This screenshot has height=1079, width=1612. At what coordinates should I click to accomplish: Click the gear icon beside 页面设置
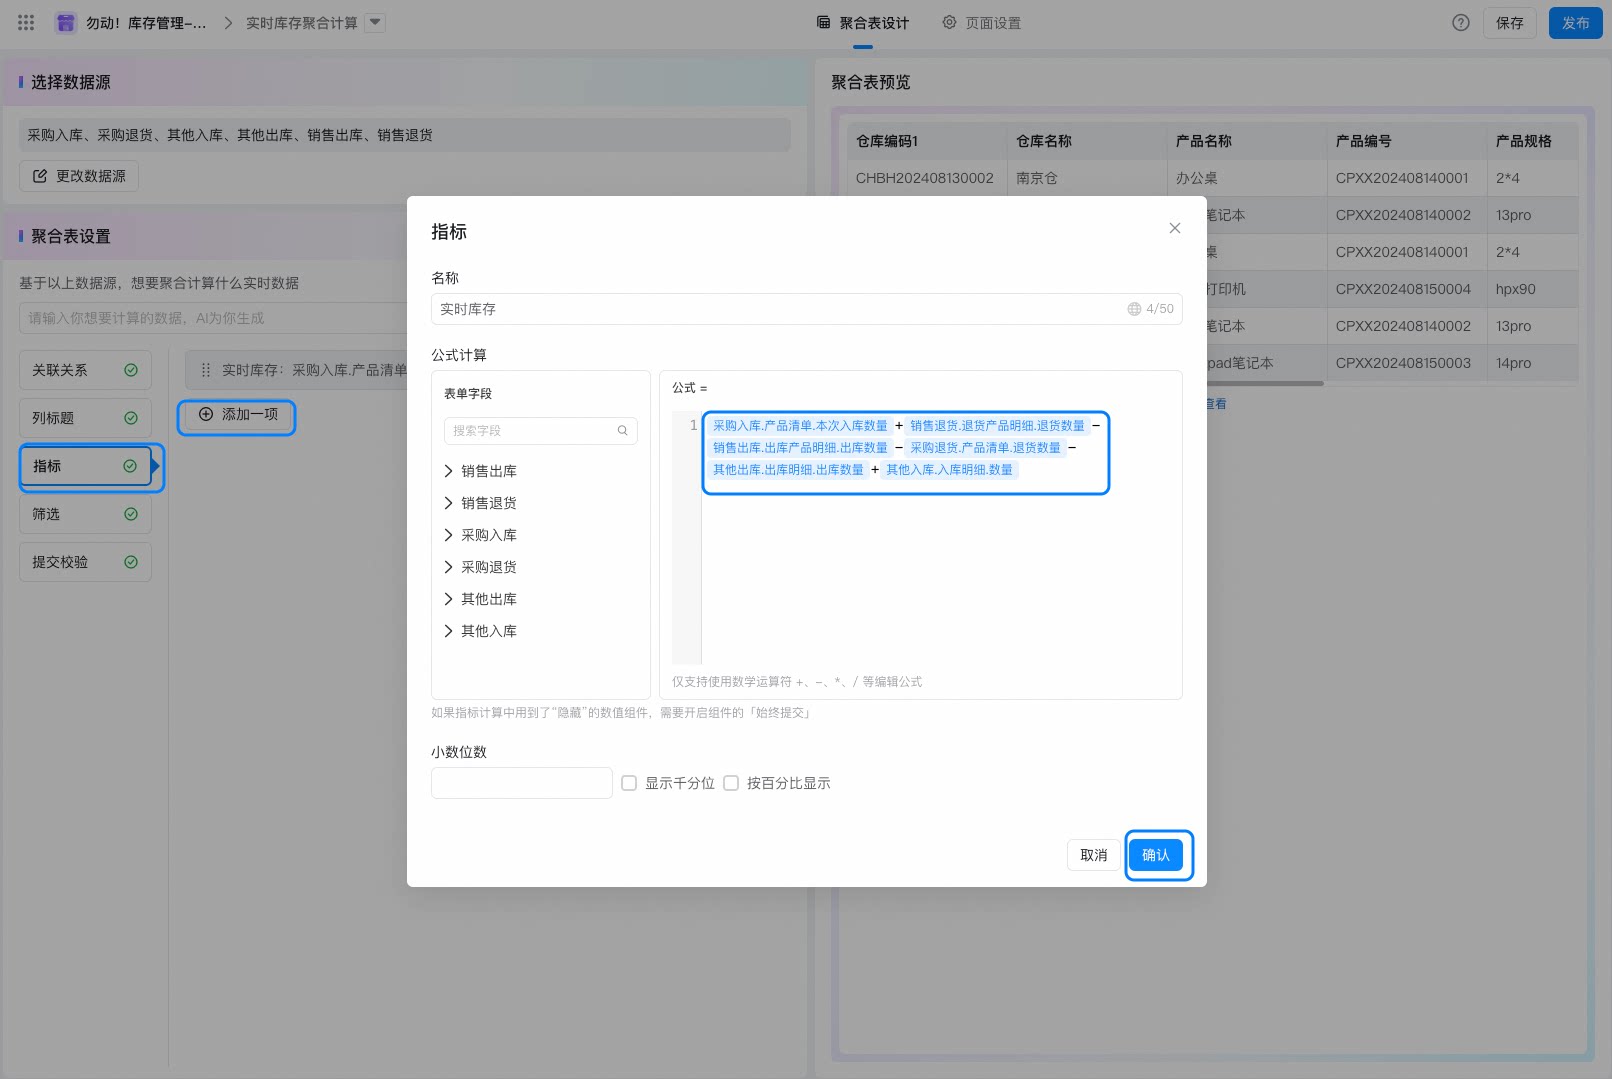click(x=949, y=22)
